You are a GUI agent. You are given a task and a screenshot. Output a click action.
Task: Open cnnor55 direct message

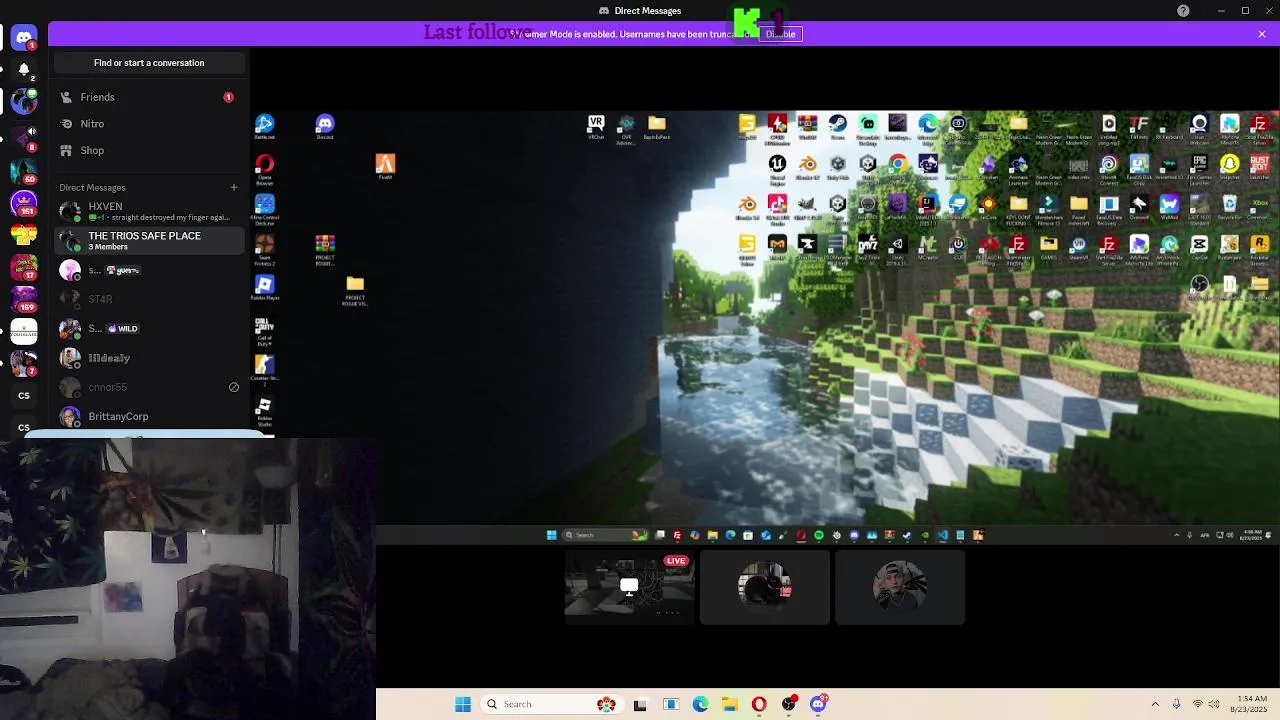coord(149,387)
